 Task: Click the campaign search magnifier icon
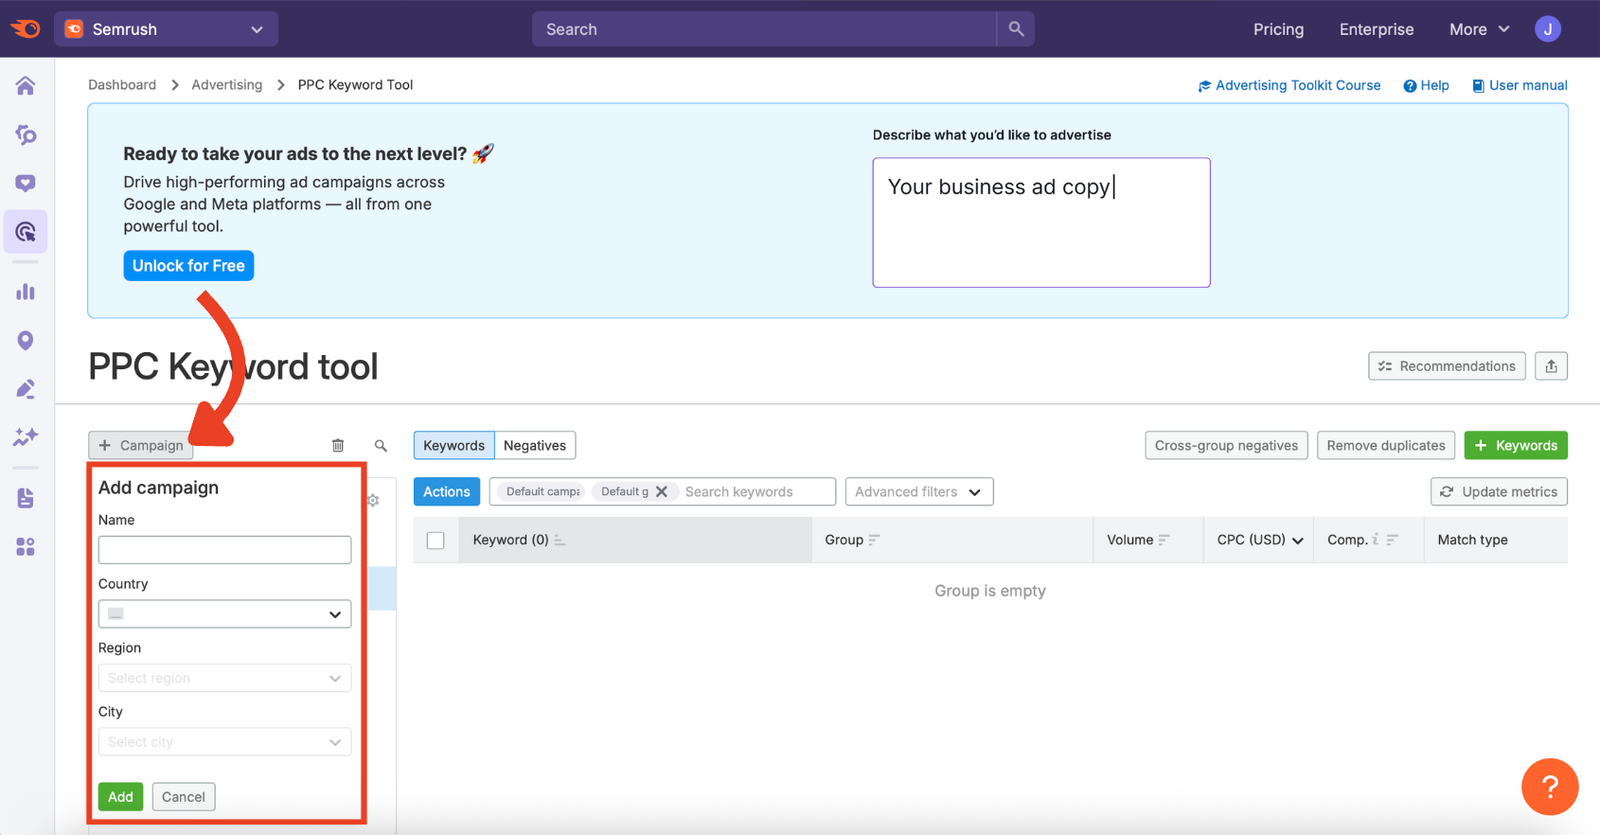point(381,445)
